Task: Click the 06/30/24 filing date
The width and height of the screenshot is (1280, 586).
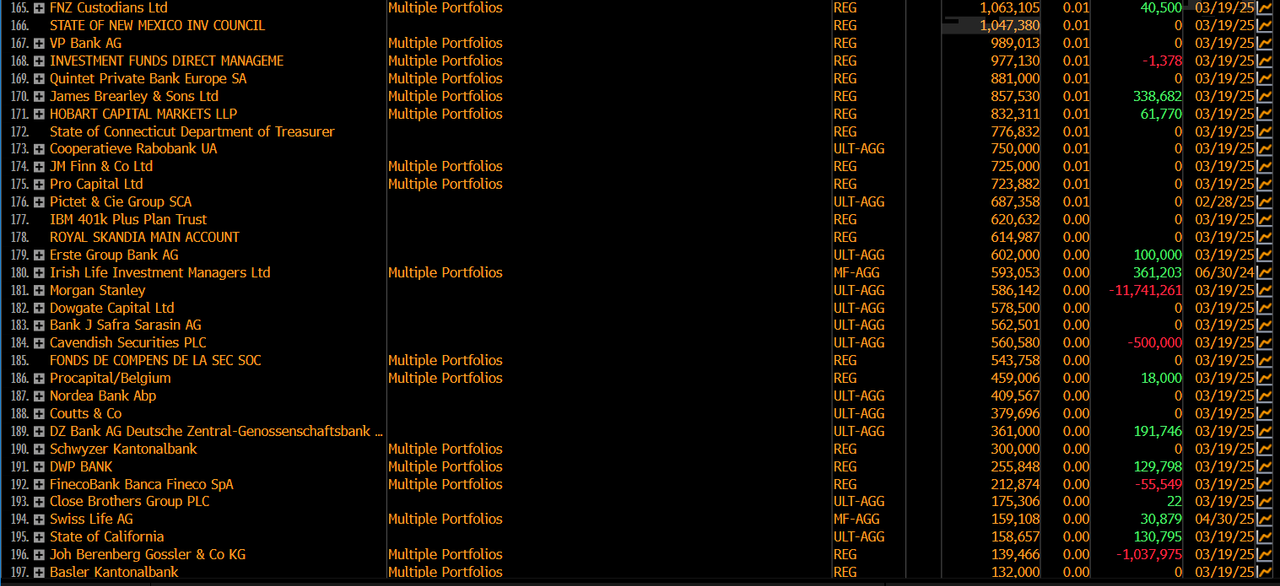Action: (1225, 272)
